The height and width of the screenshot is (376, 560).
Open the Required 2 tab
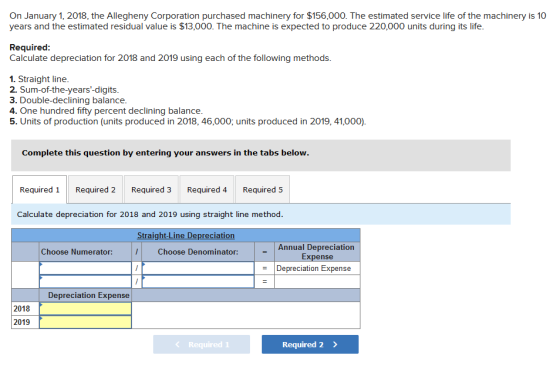95,190
